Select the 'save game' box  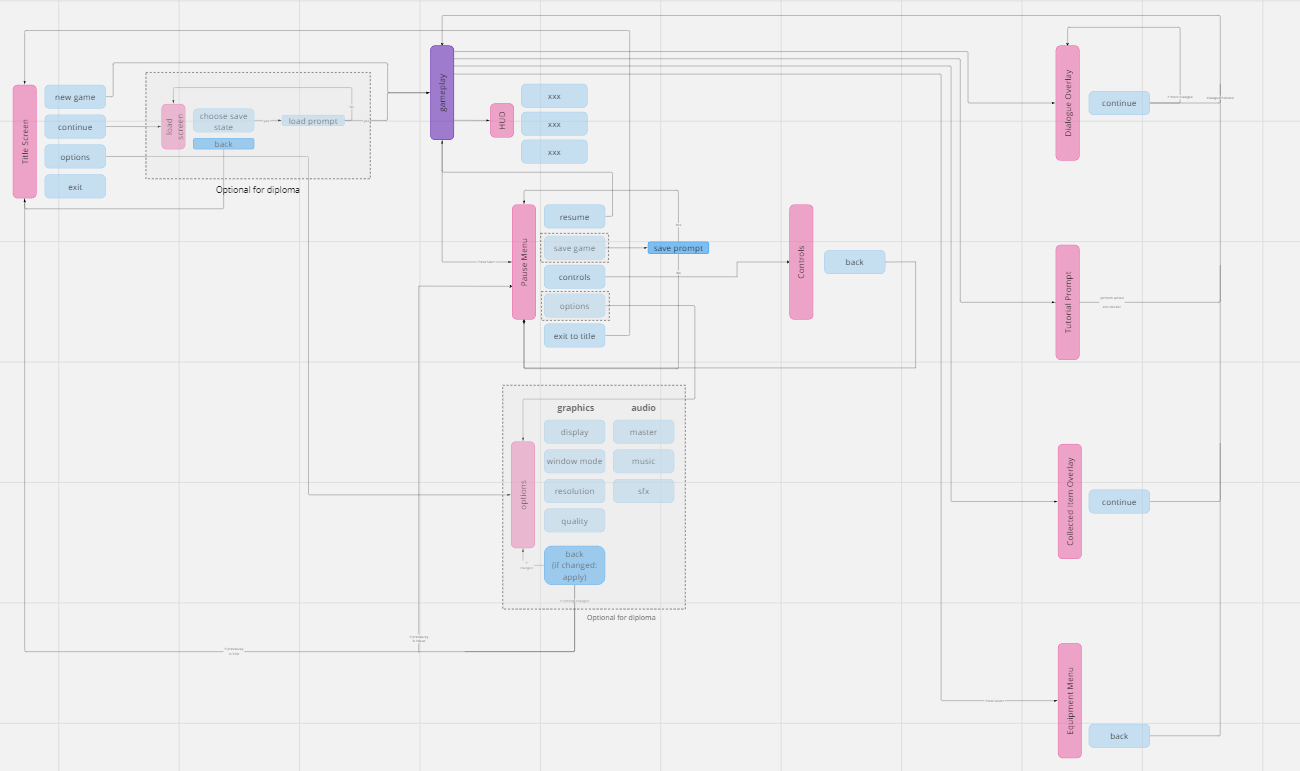pos(575,248)
